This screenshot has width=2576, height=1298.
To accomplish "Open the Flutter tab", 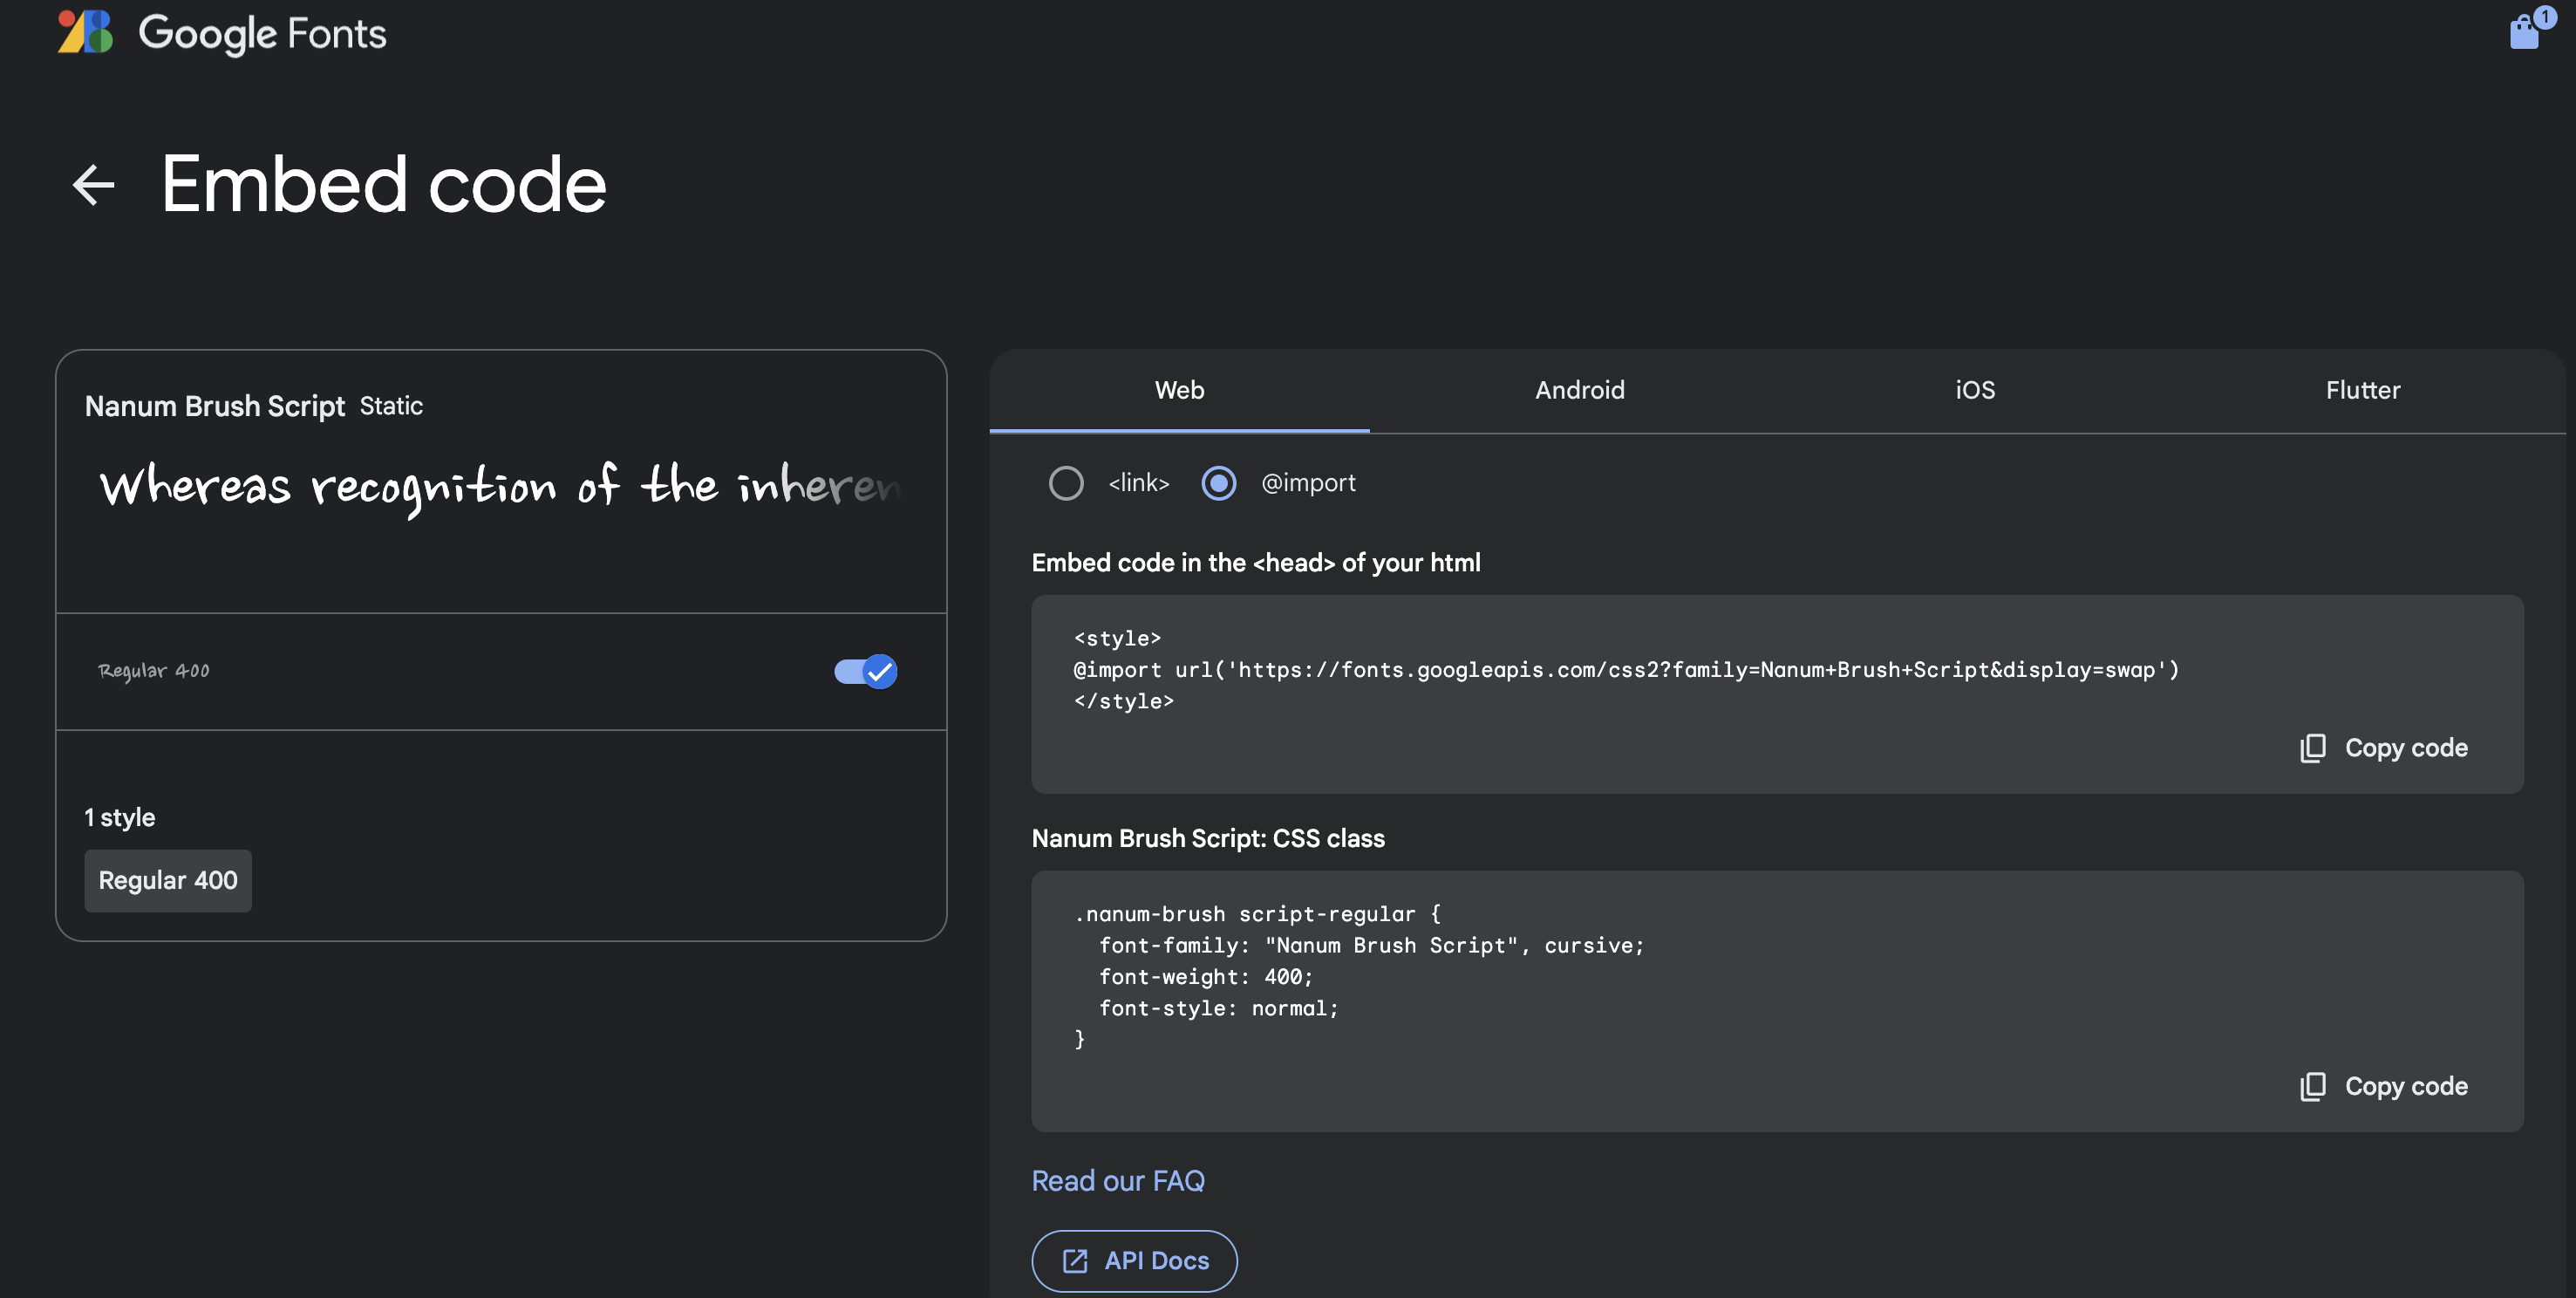I will tap(2363, 390).
